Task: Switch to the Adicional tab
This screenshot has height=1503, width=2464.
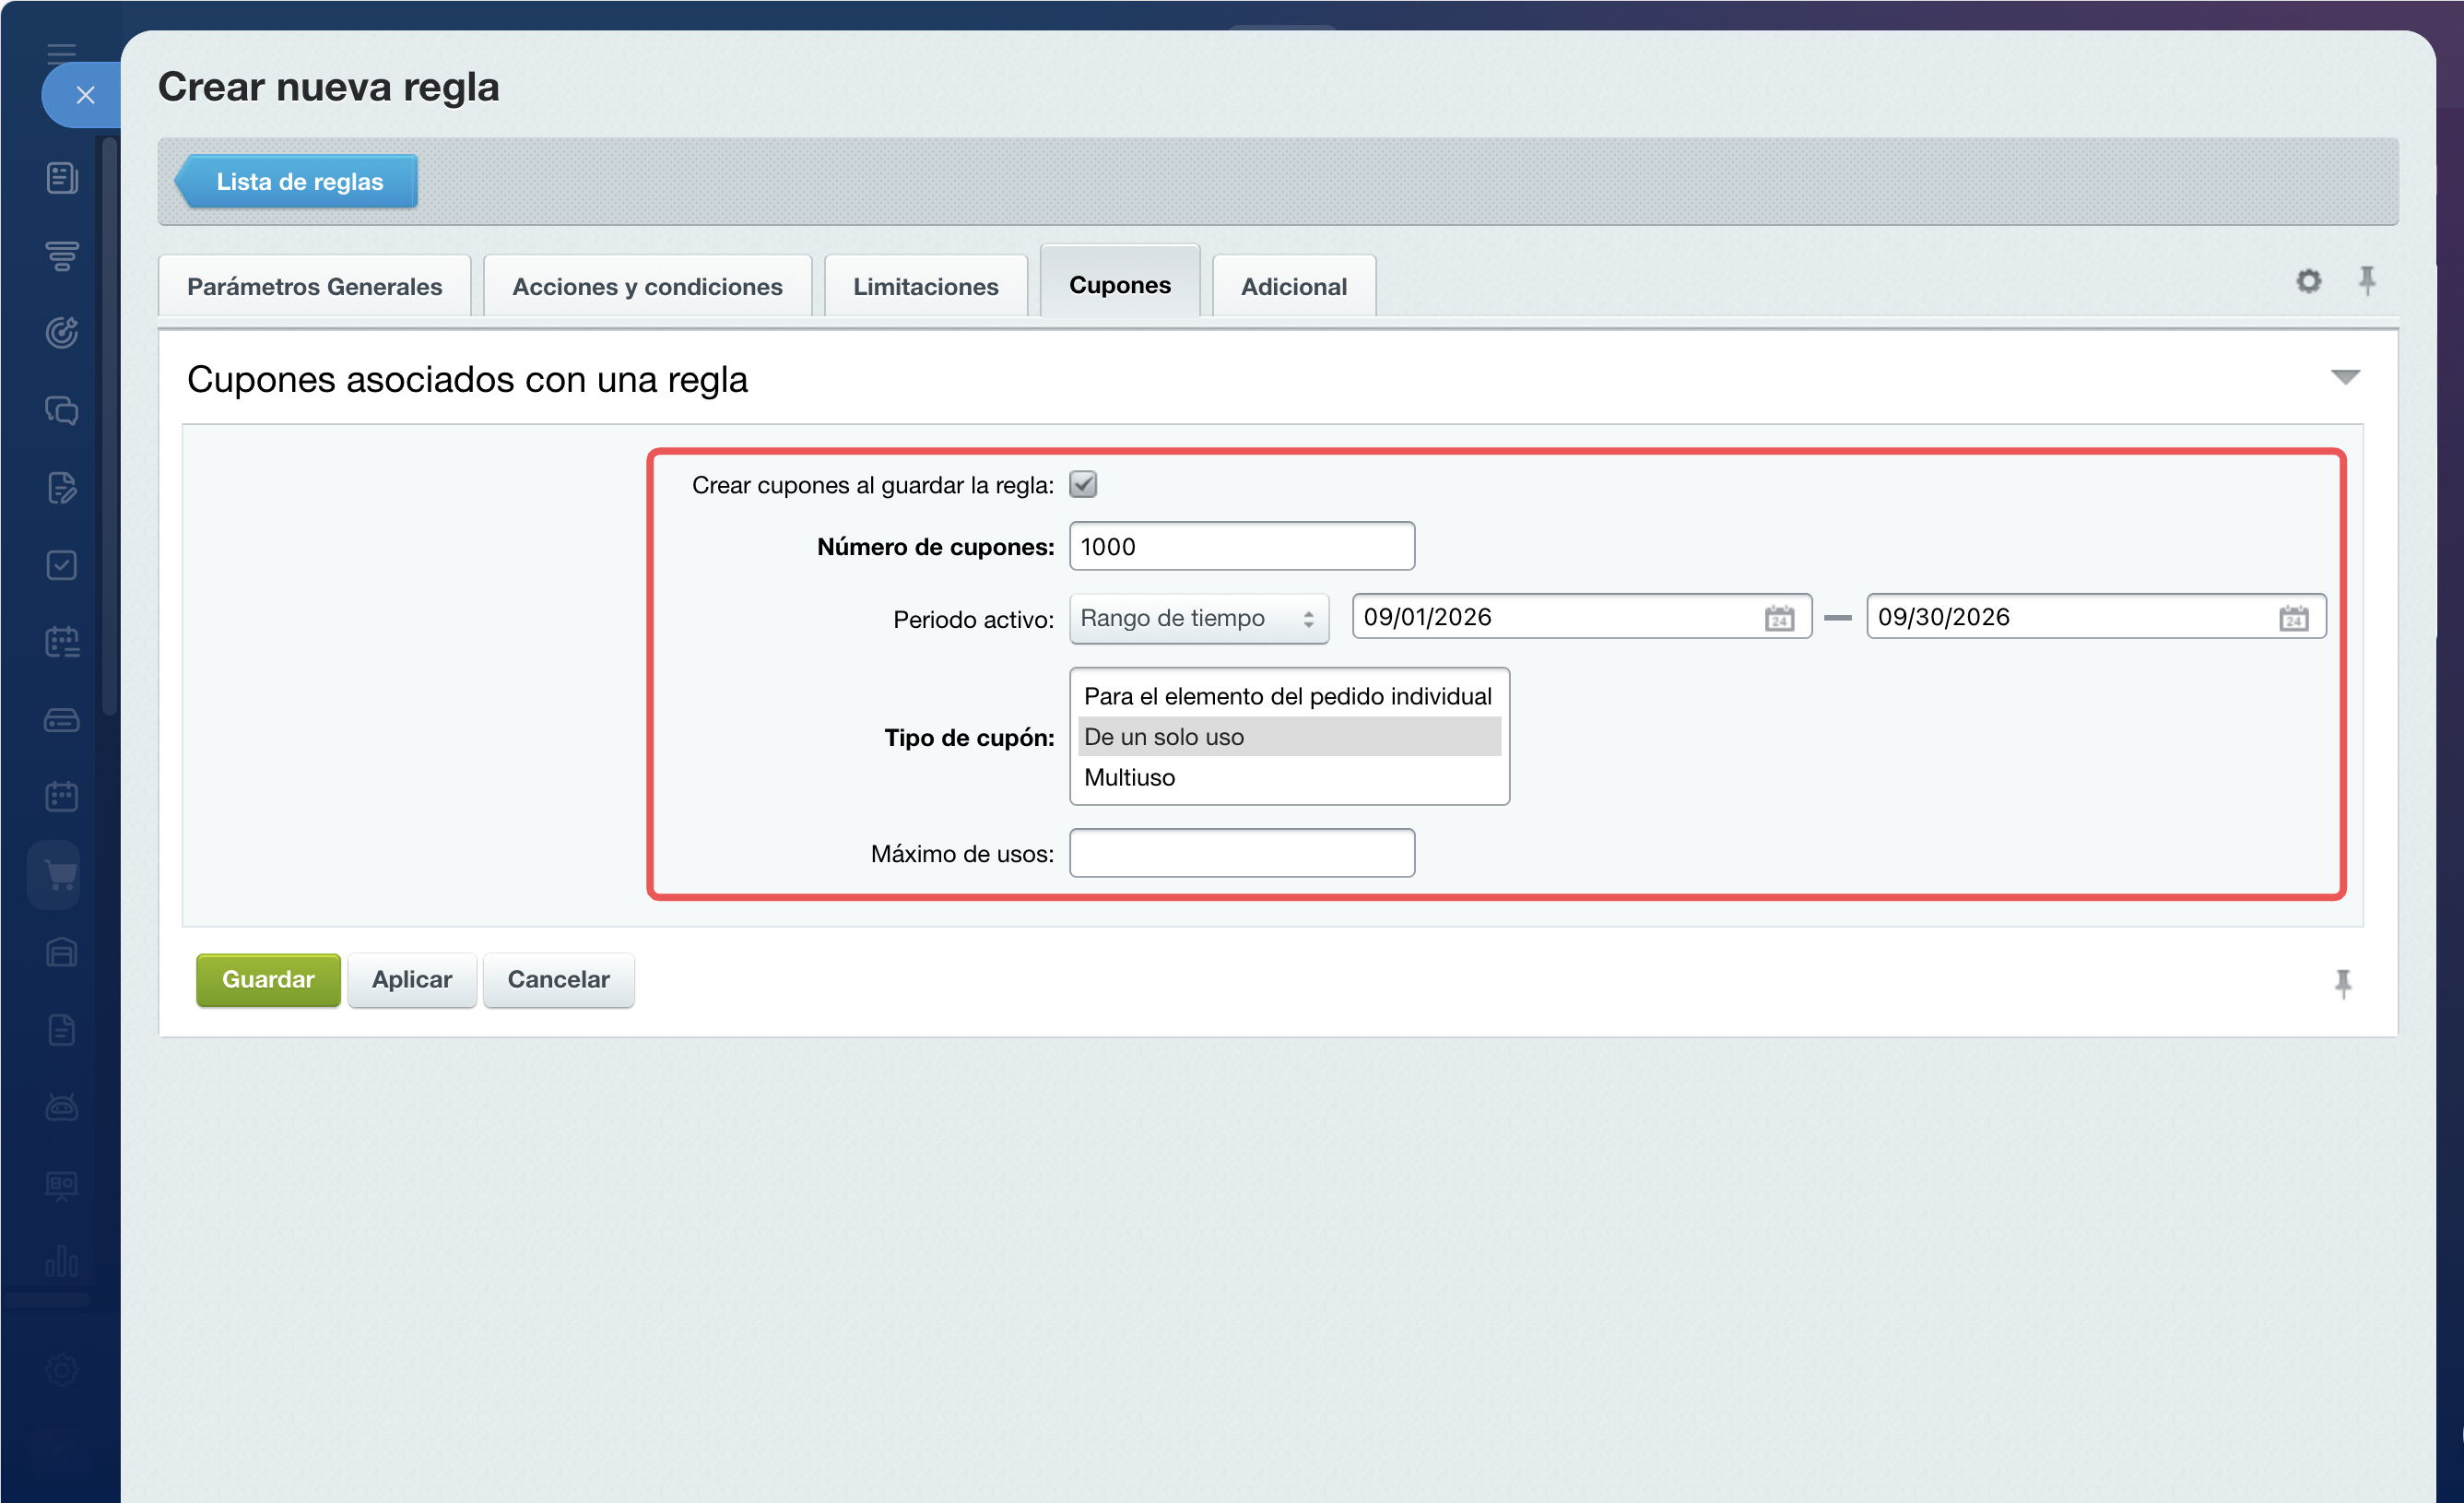Action: point(1294,287)
